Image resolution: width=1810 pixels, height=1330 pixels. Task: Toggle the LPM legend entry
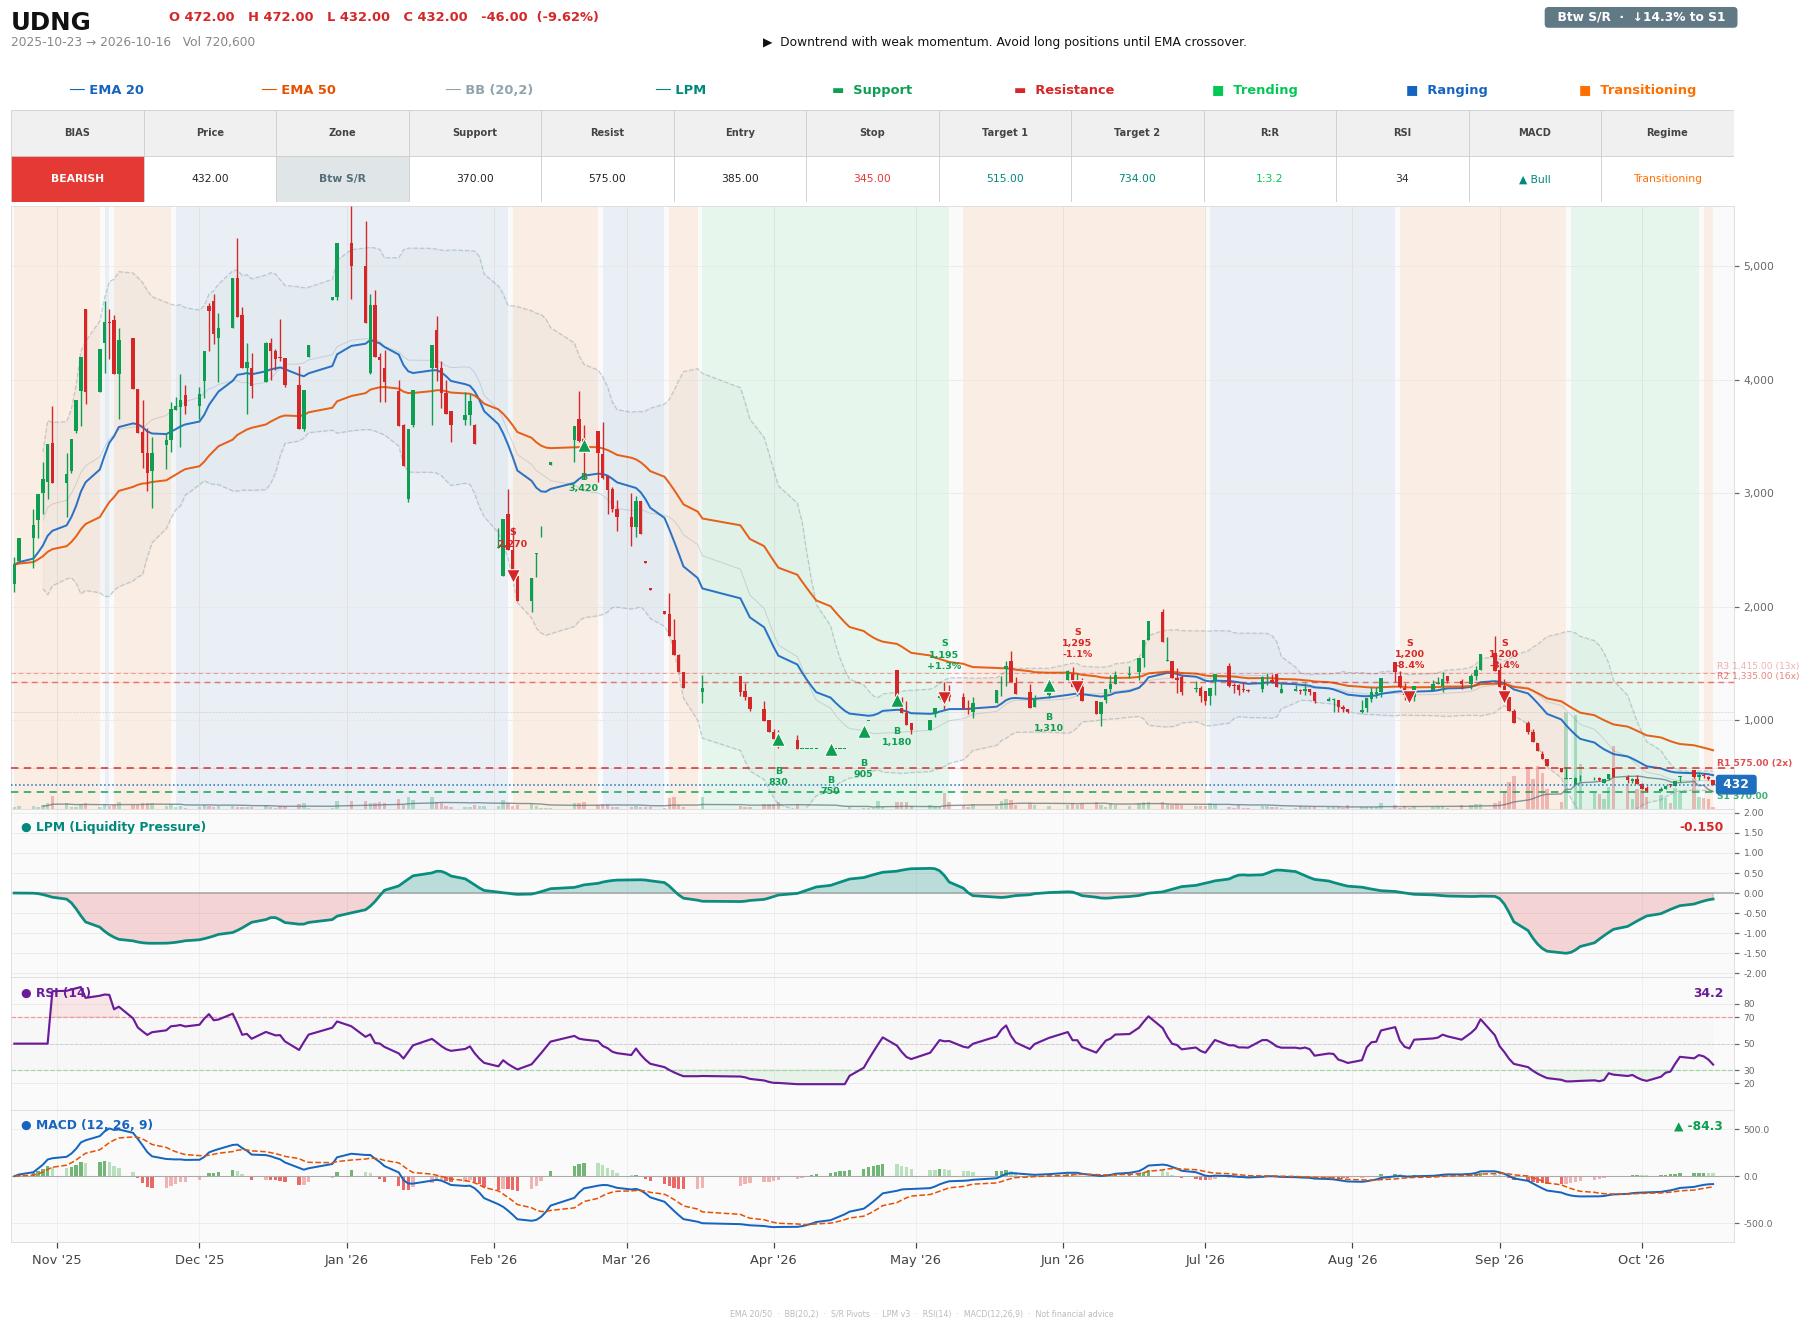point(680,90)
